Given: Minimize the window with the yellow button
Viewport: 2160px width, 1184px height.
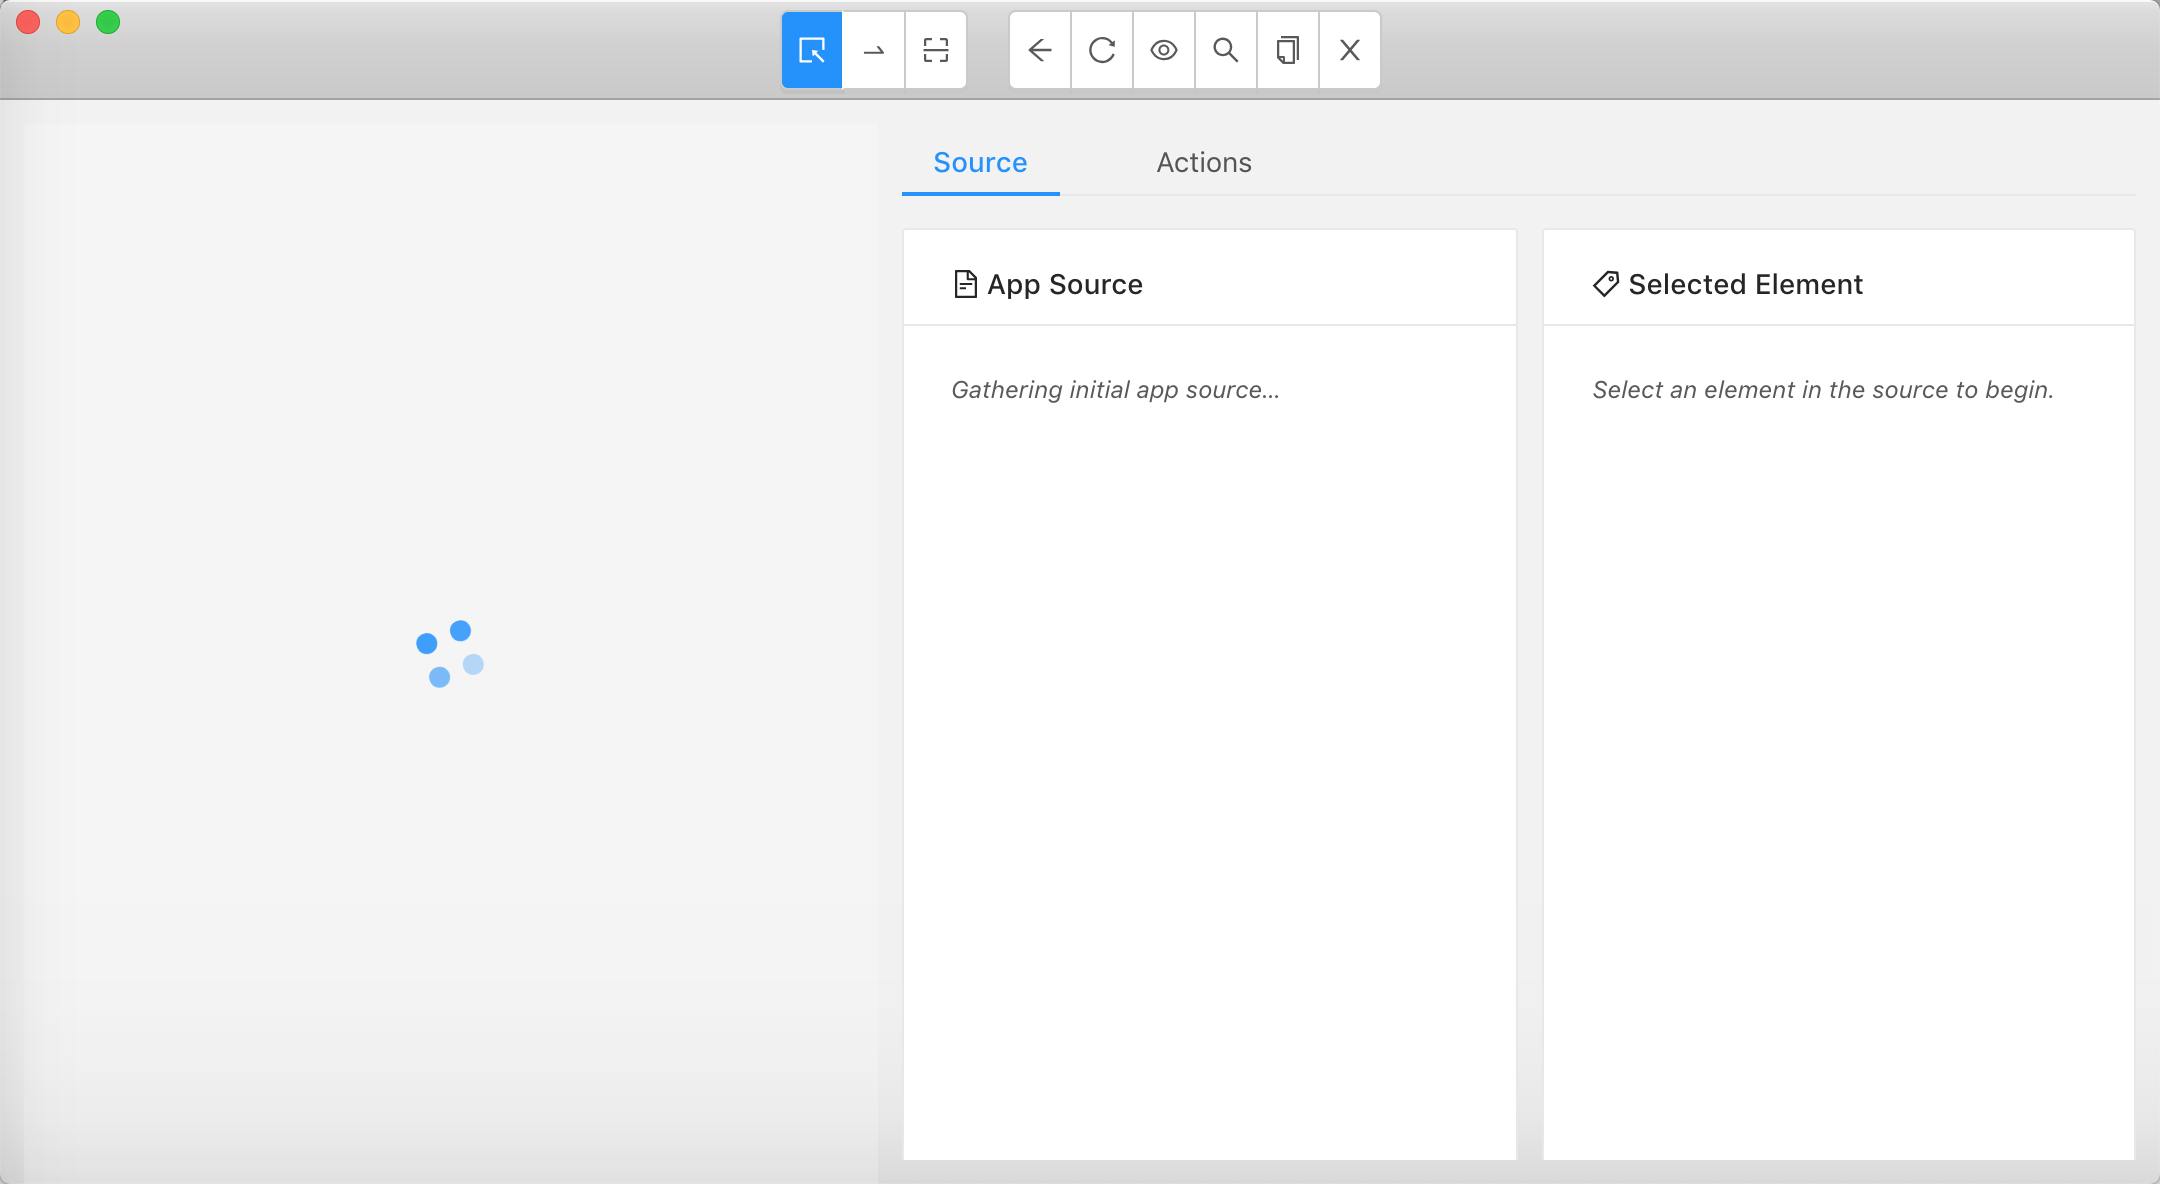Looking at the screenshot, I should coord(68,22).
